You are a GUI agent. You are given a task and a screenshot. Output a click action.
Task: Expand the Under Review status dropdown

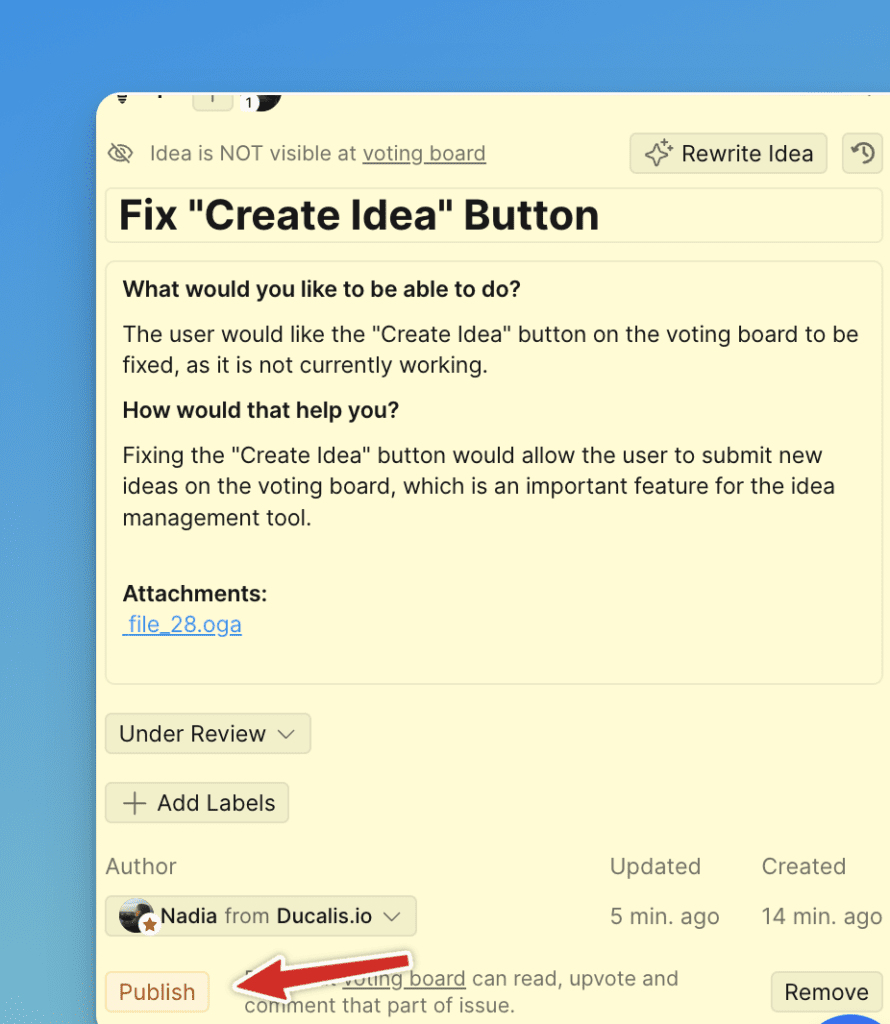click(x=207, y=733)
